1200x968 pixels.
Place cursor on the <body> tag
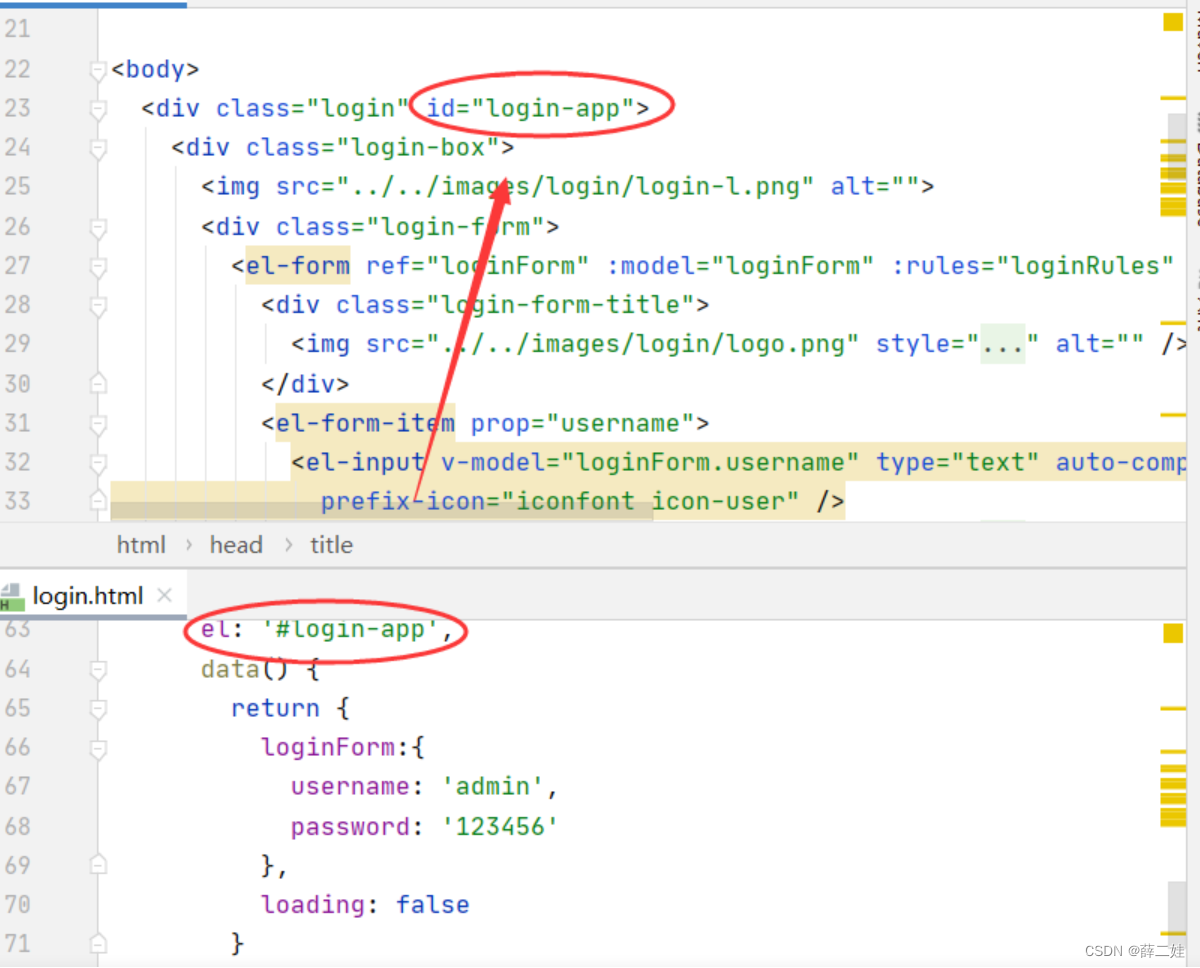tap(155, 70)
